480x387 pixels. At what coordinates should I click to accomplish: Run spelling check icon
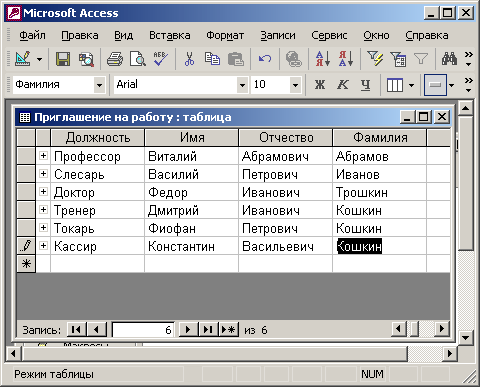(161, 59)
